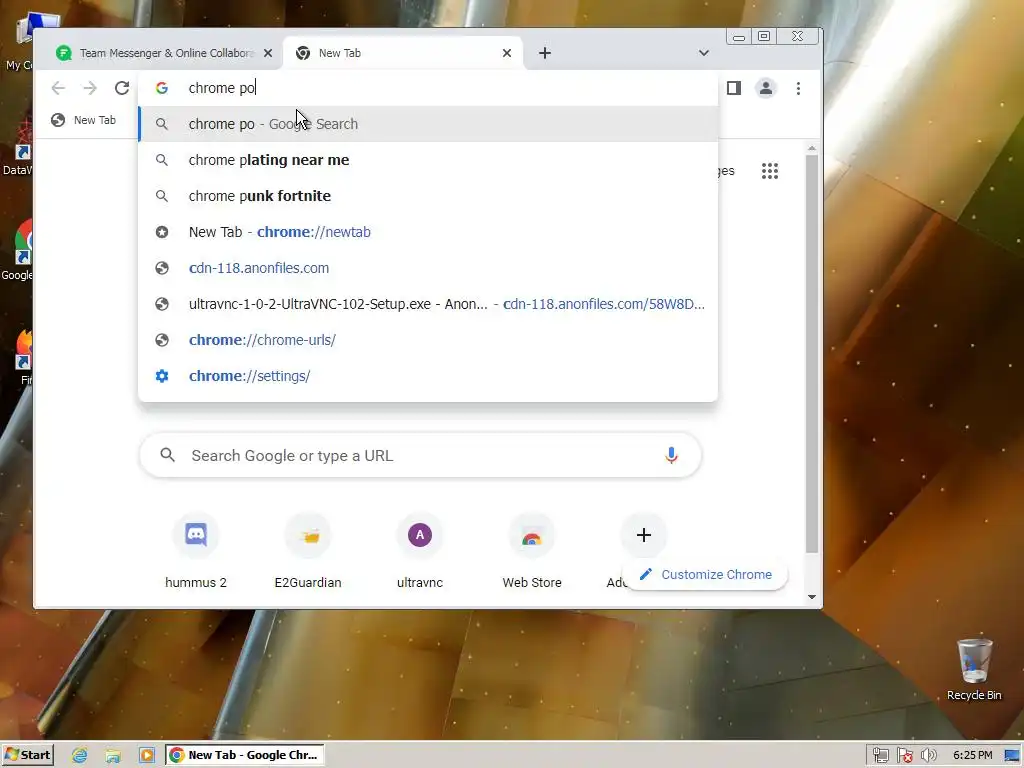Image resolution: width=1024 pixels, height=768 pixels.
Task: Select suggestion chrome punk fortnite
Action: pos(428,196)
